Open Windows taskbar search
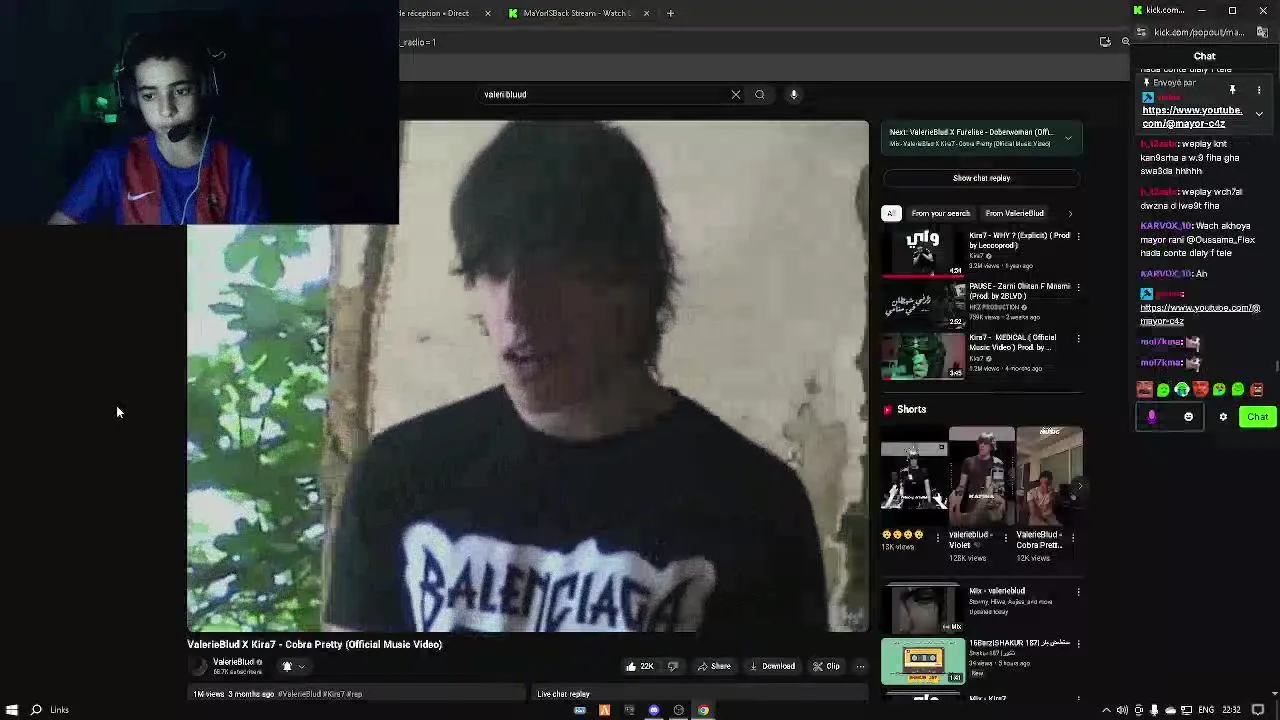1280x720 pixels. (36, 710)
